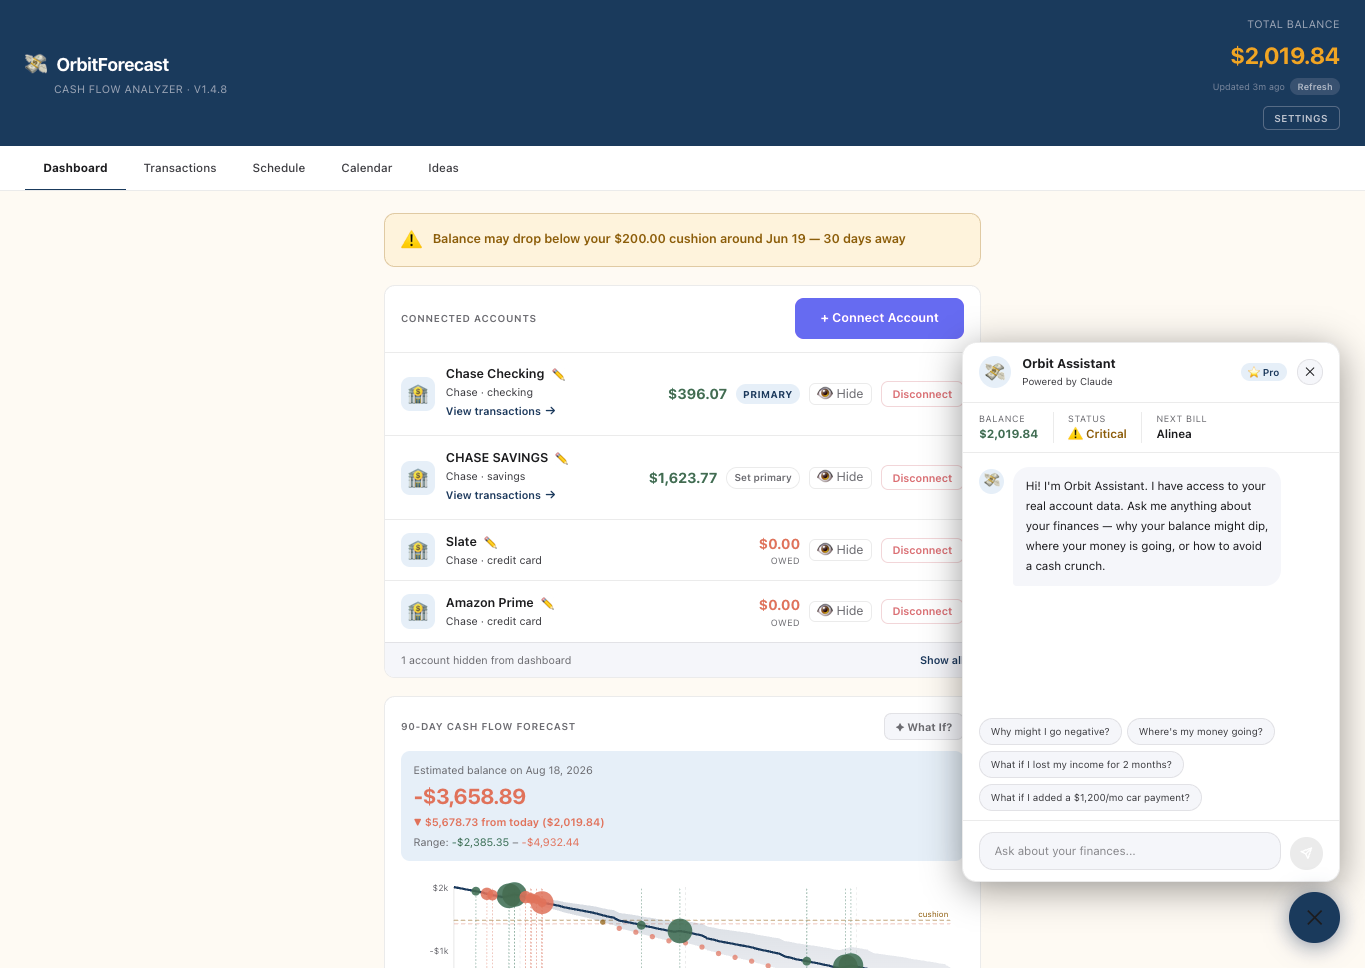Open the What If? forecast tool
This screenshot has height=968, width=1365.
tap(923, 727)
